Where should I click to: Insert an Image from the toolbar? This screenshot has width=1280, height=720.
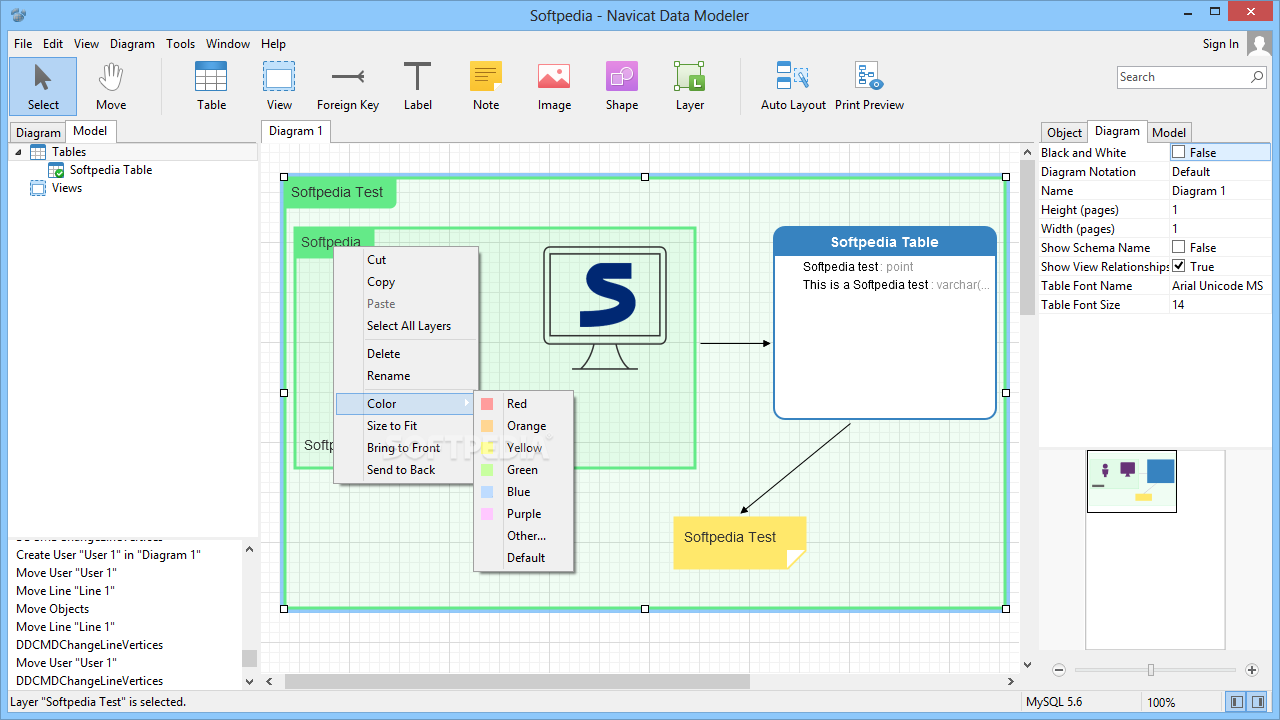(554, 86)
